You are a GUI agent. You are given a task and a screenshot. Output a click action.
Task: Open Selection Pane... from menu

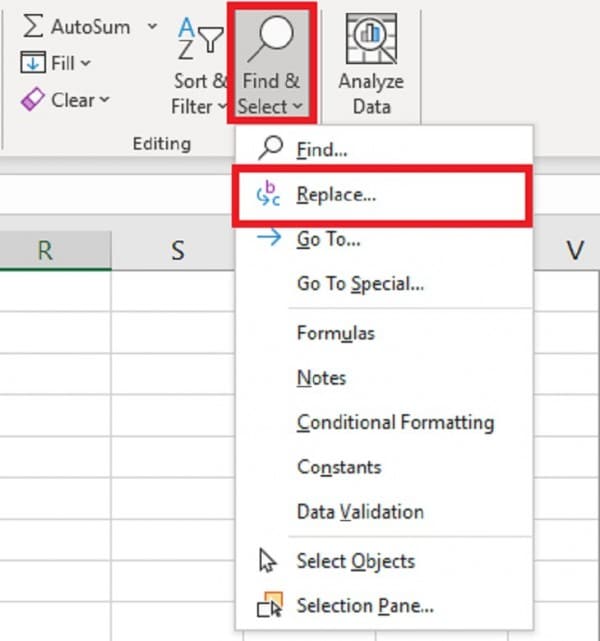pos(384,605)
